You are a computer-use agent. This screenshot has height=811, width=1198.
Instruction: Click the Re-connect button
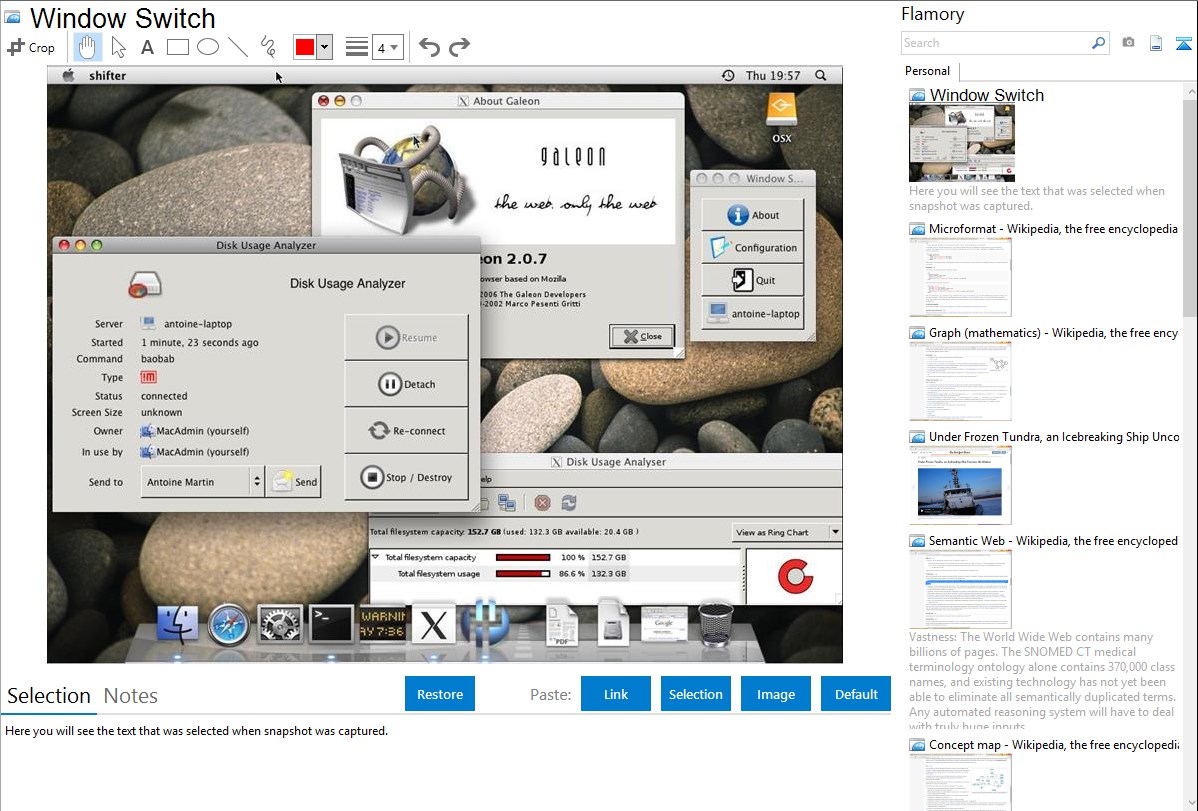[406, 430]
